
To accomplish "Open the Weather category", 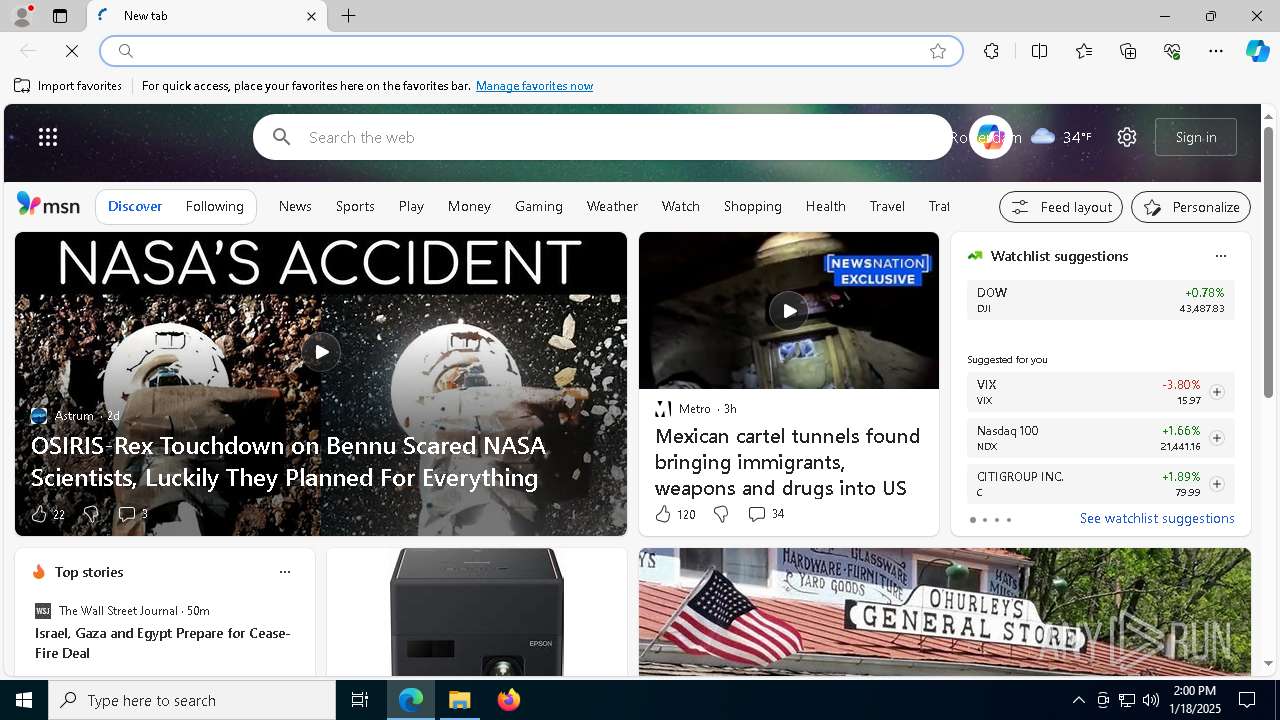I will click(x=612, y=206).
